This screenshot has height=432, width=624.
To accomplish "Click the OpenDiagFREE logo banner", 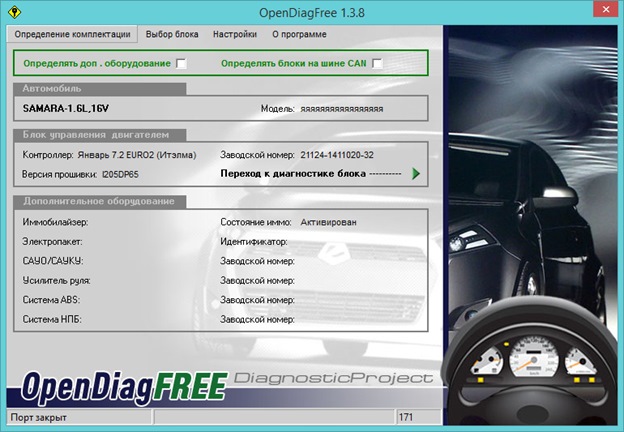I will [125, 387].
